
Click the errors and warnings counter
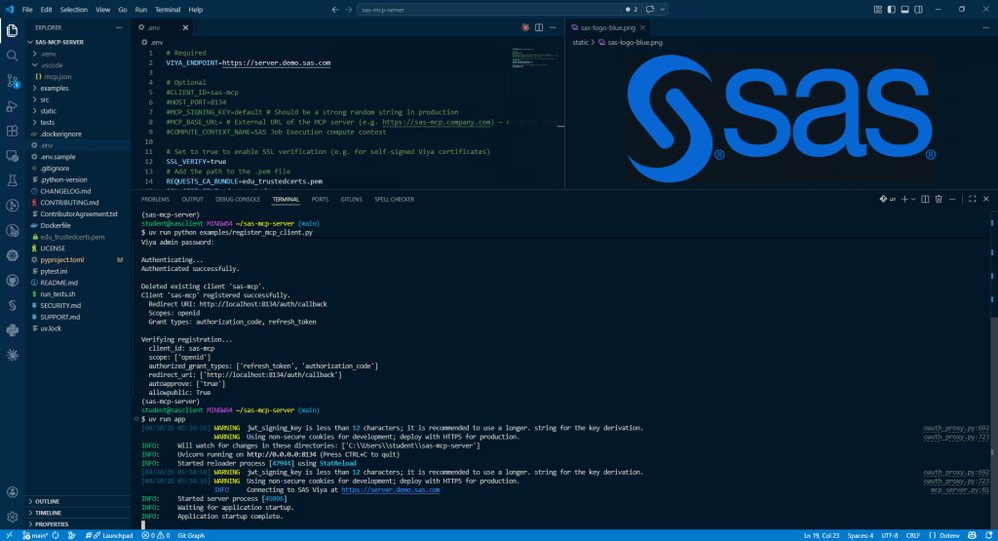coord(156,535)
